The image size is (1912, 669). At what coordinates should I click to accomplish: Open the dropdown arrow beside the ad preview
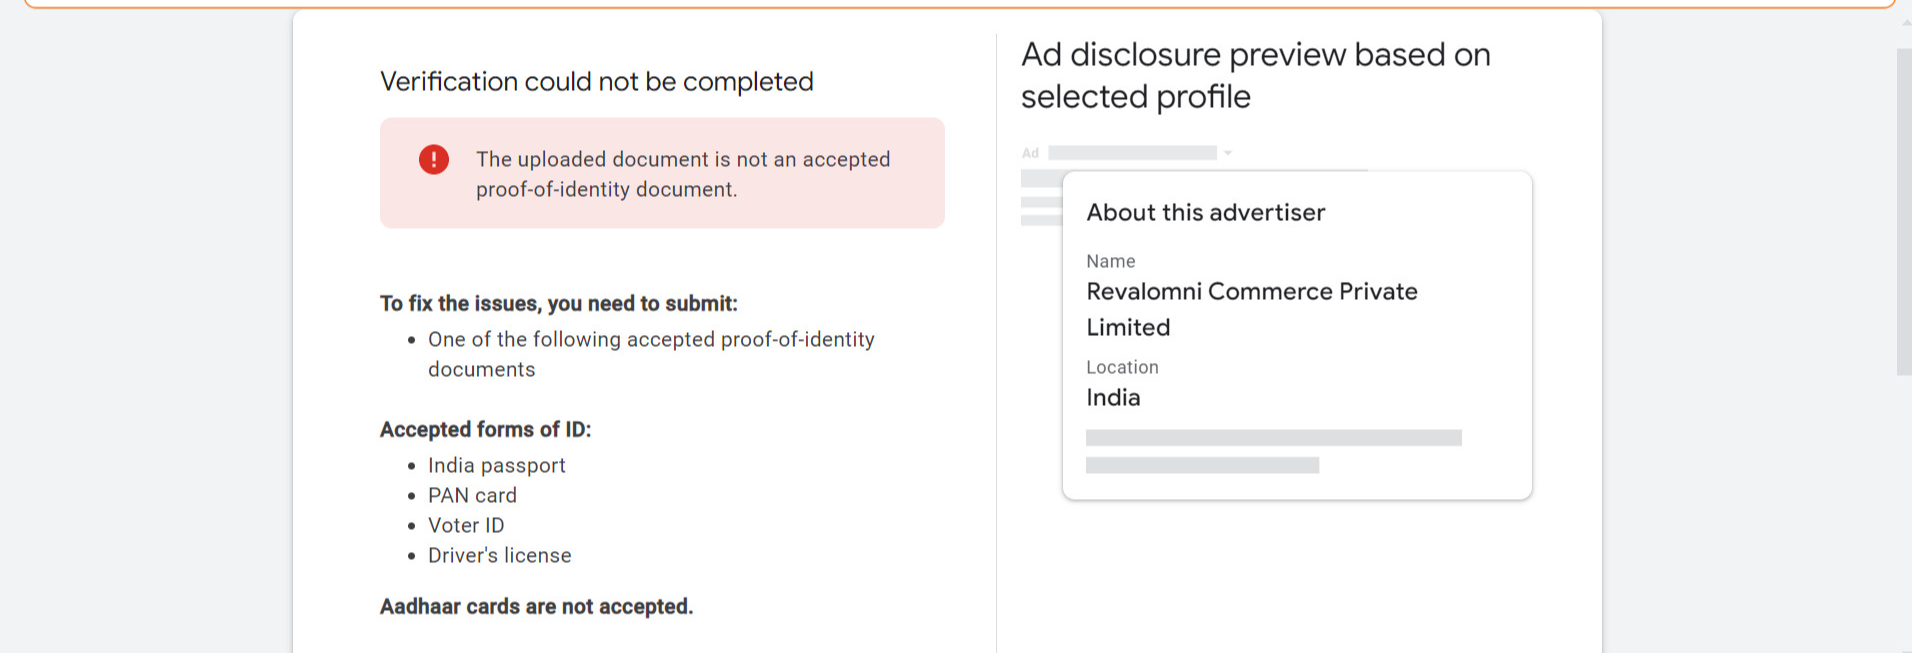pyautogui.click(x=1228, y=153)
